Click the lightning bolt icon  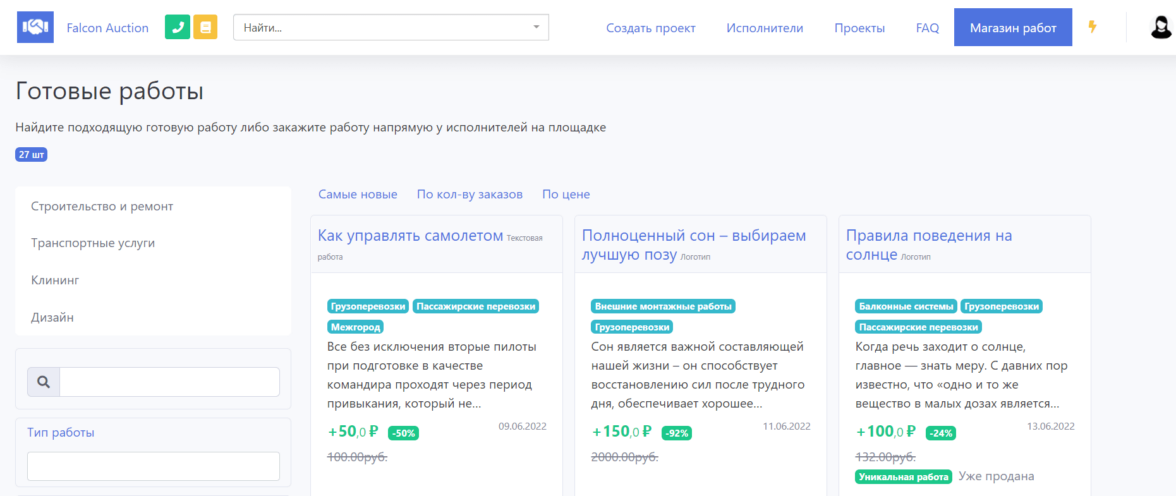click(x=1092, y=27)
